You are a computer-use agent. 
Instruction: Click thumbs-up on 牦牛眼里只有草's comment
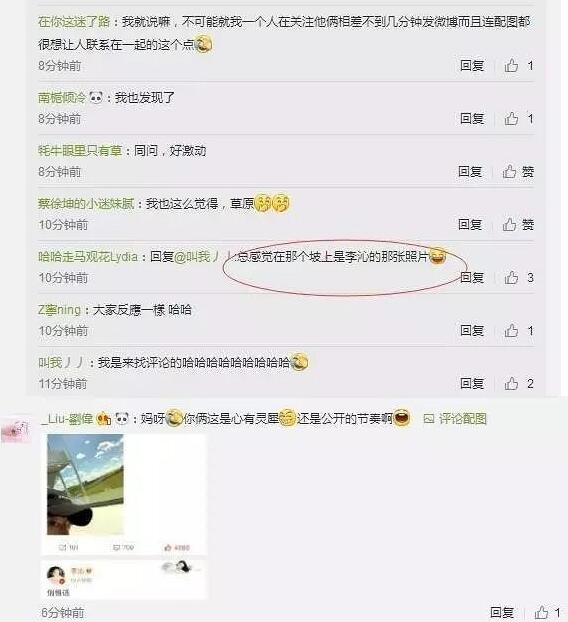[x=518, y=172]
